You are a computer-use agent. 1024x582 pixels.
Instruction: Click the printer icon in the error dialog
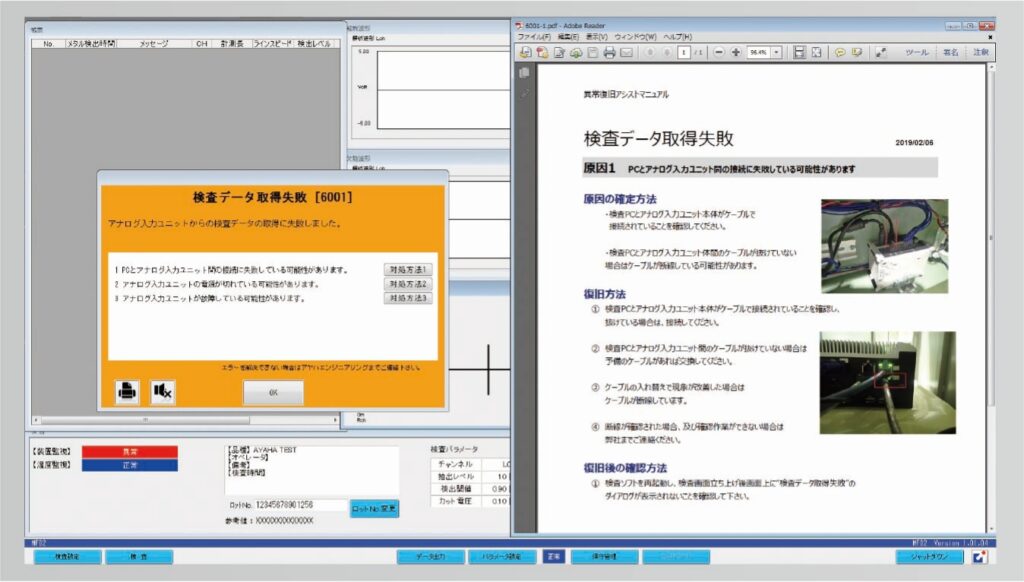[x=126, y=392]
